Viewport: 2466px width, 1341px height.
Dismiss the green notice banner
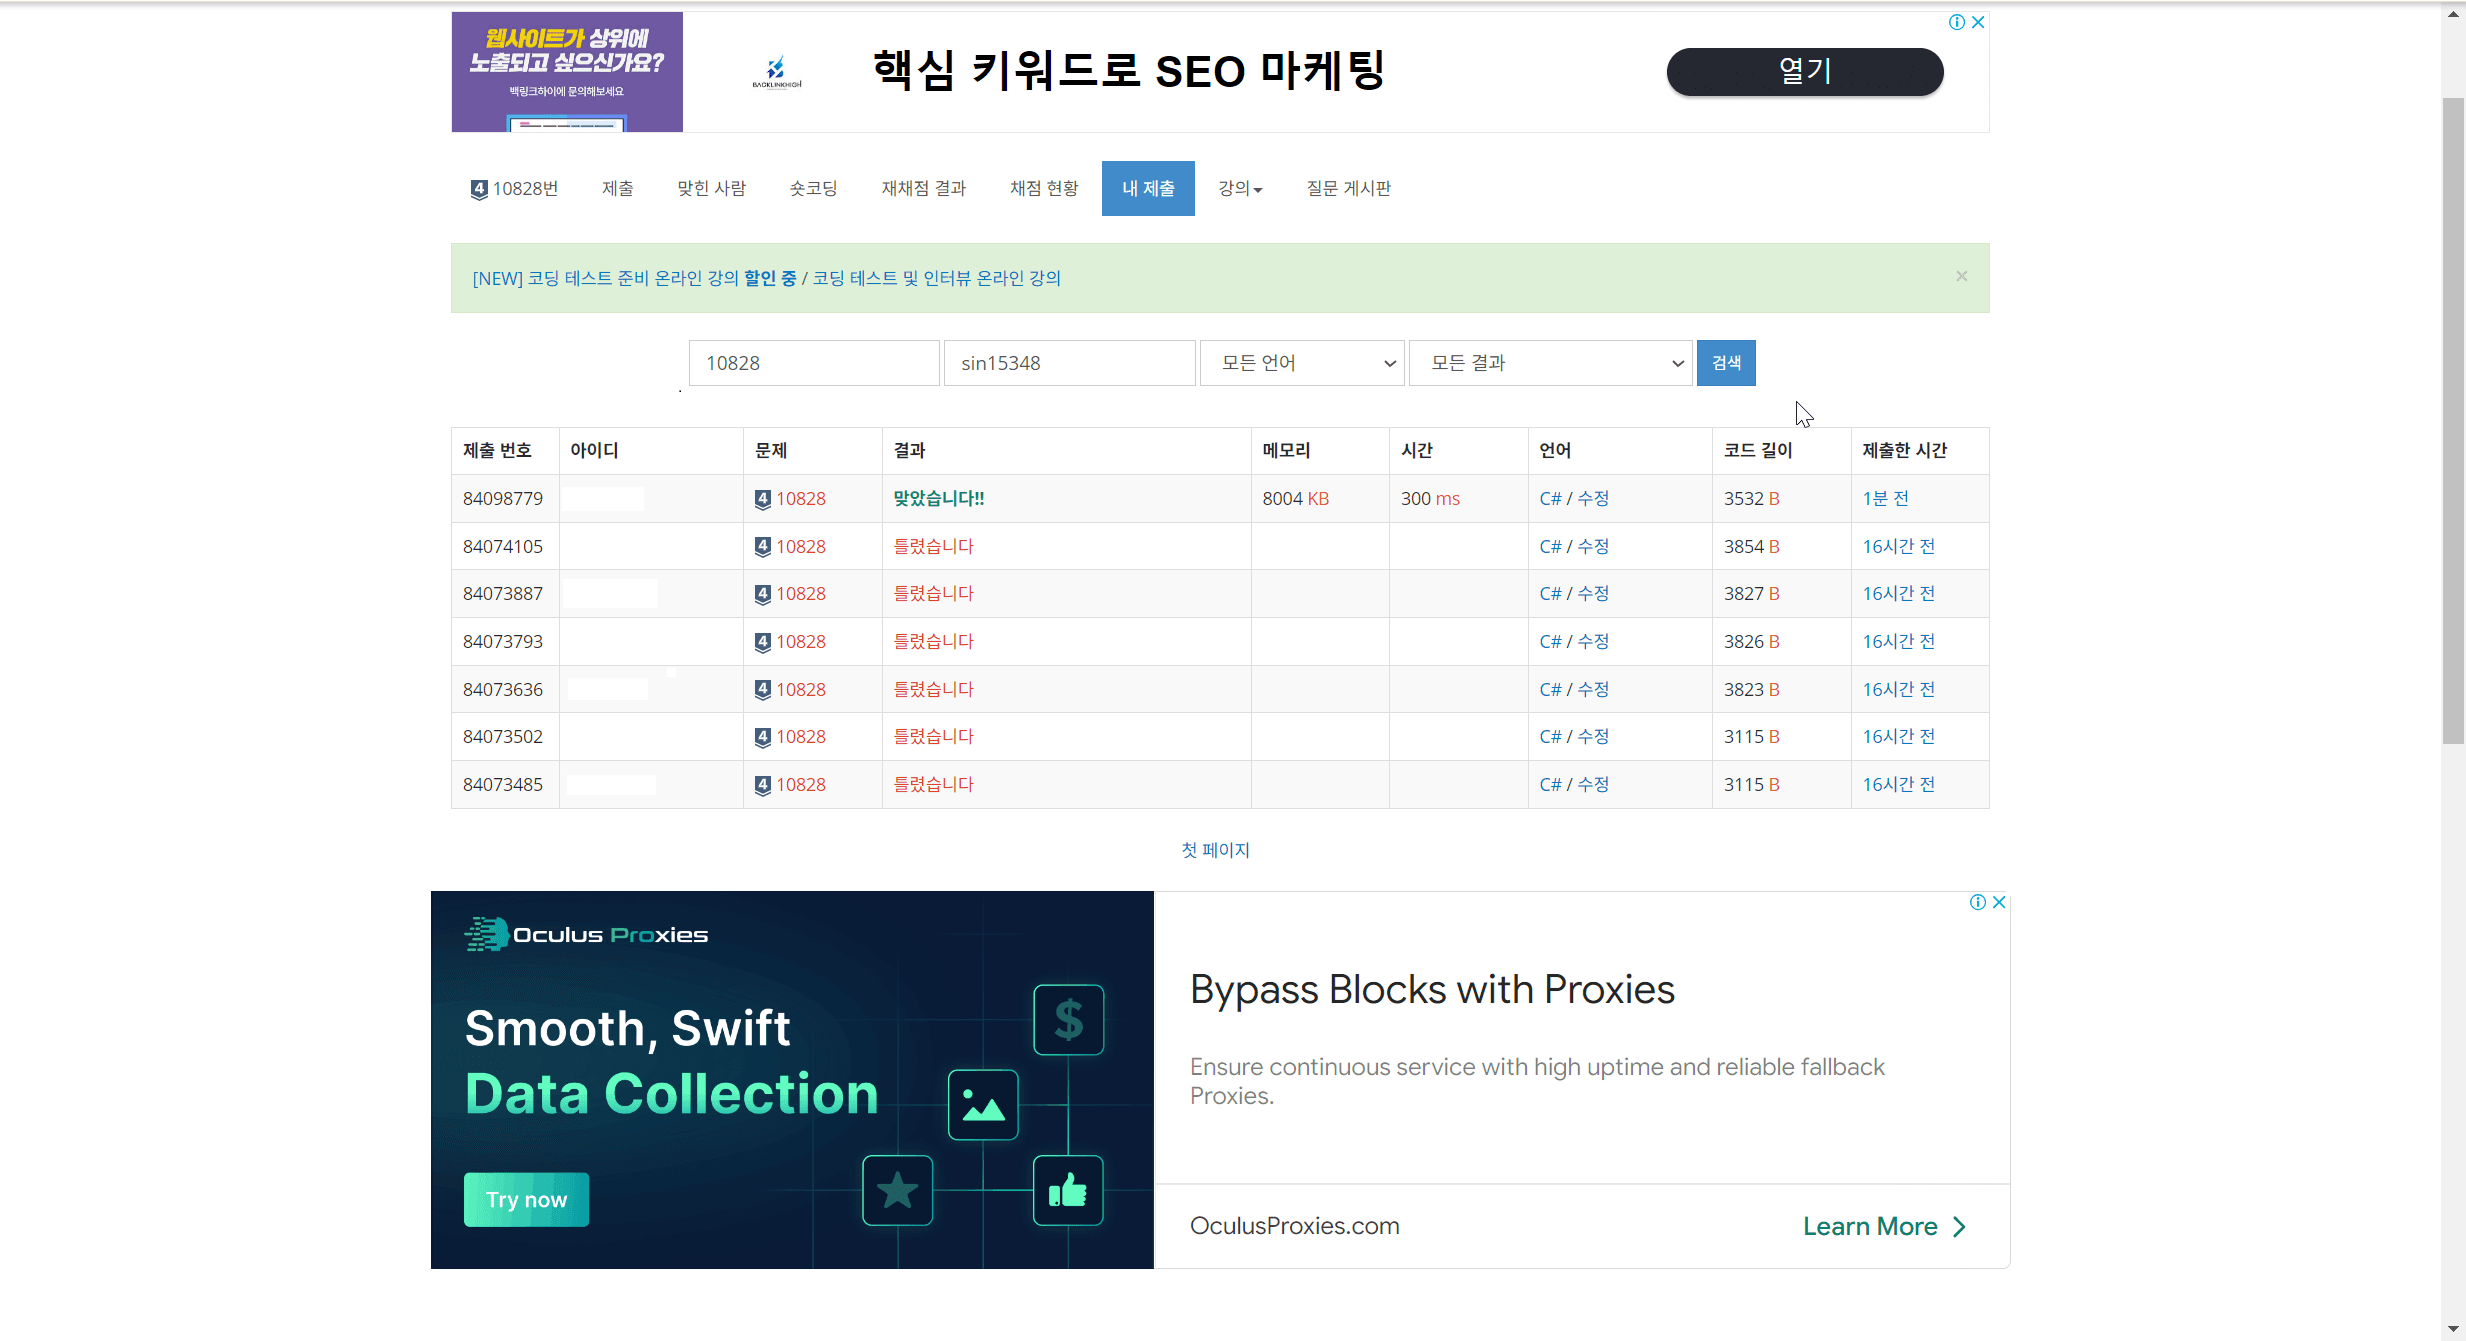[1962, 276]
